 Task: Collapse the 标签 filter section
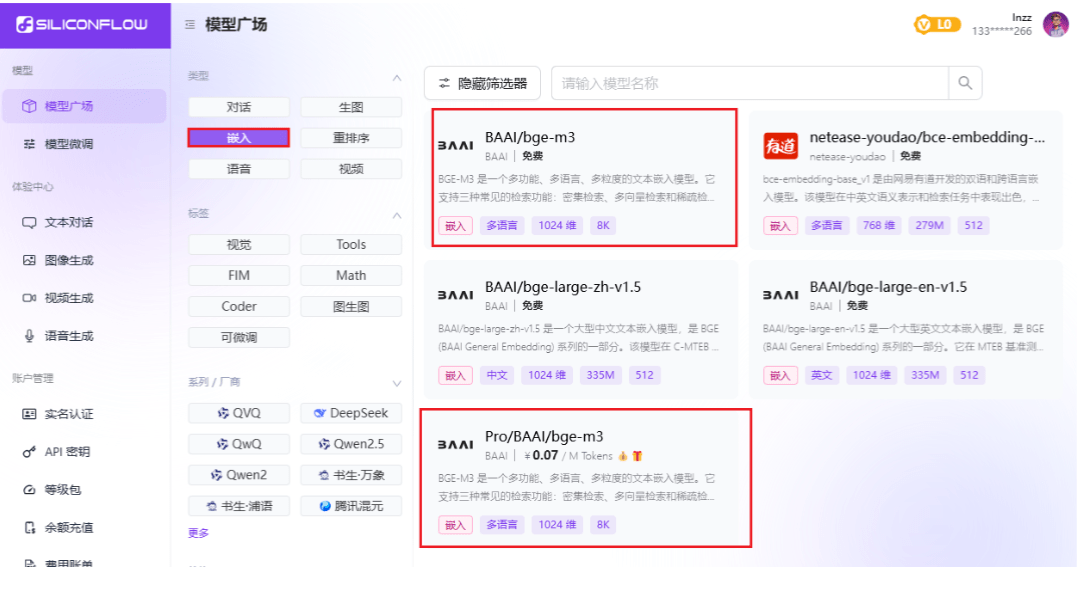coord(397,214)
